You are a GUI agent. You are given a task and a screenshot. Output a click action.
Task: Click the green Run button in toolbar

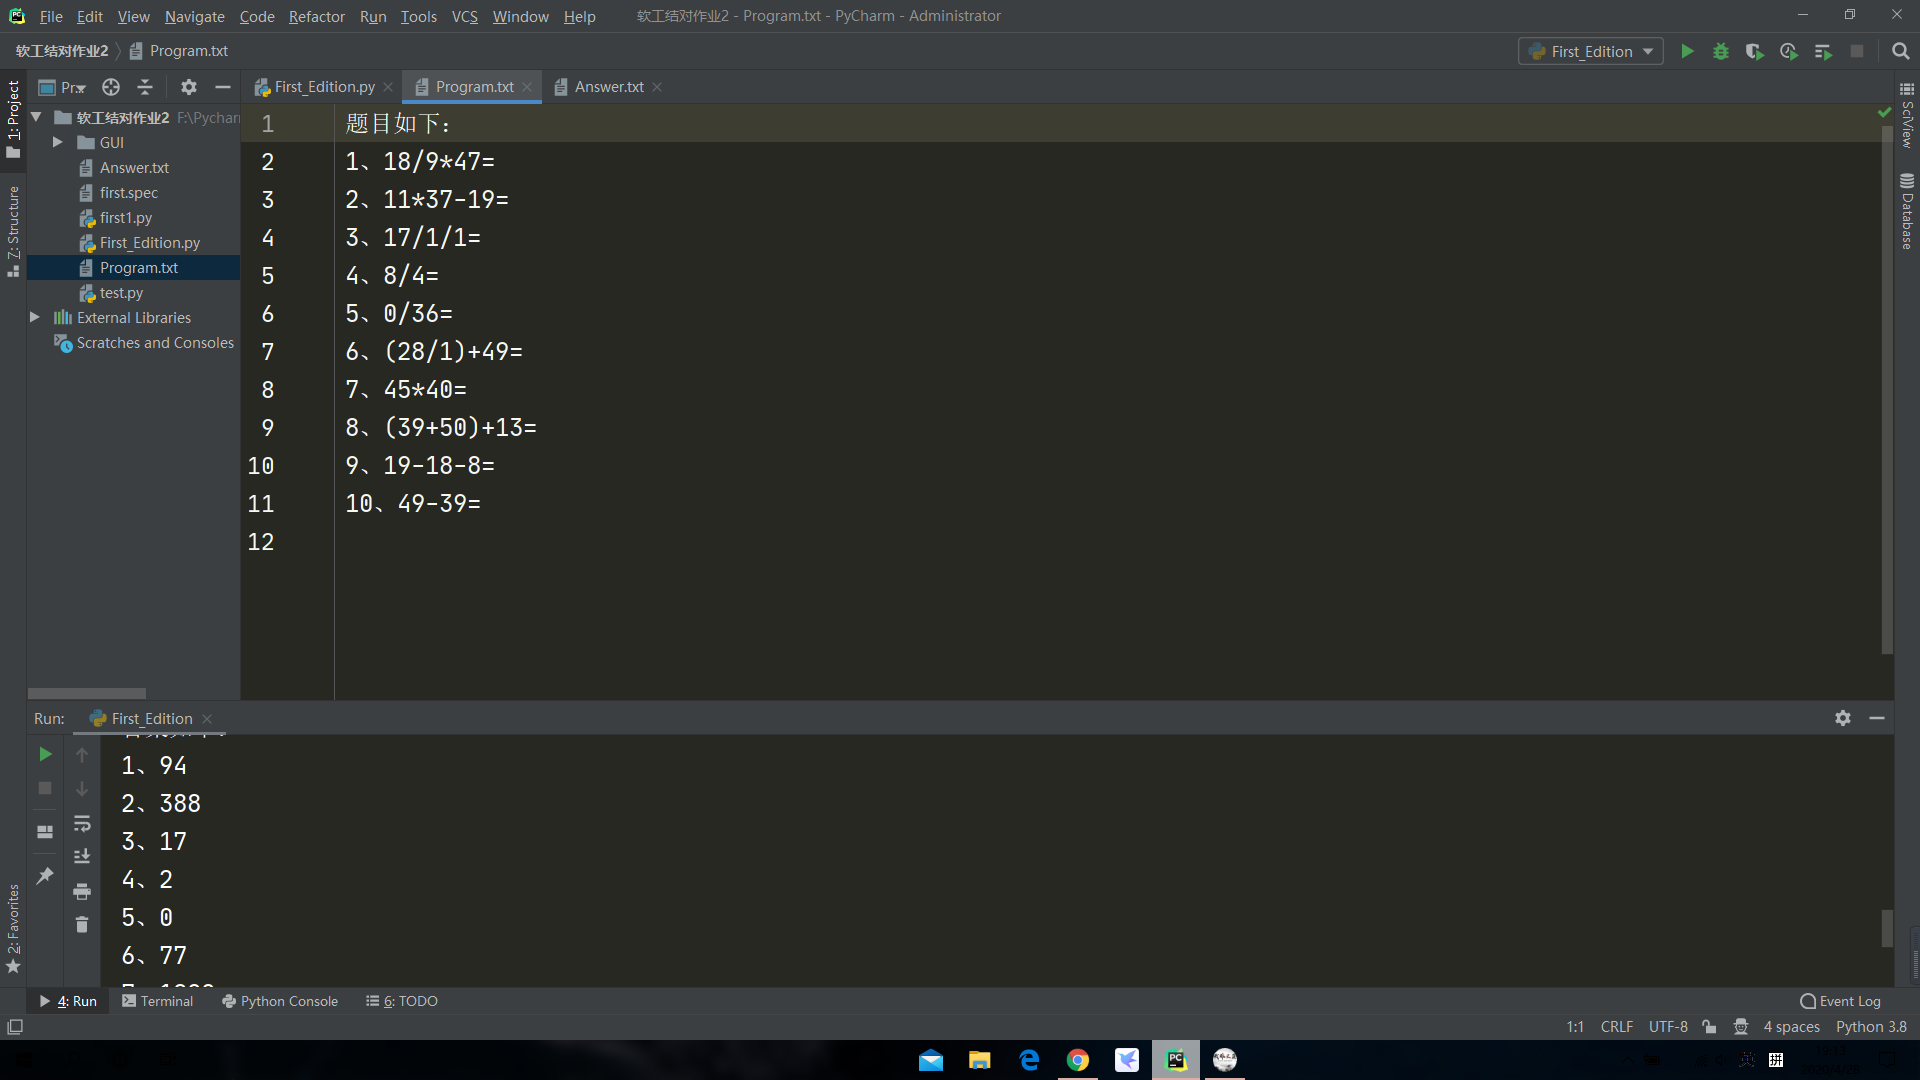click(x=1687, y=51)
